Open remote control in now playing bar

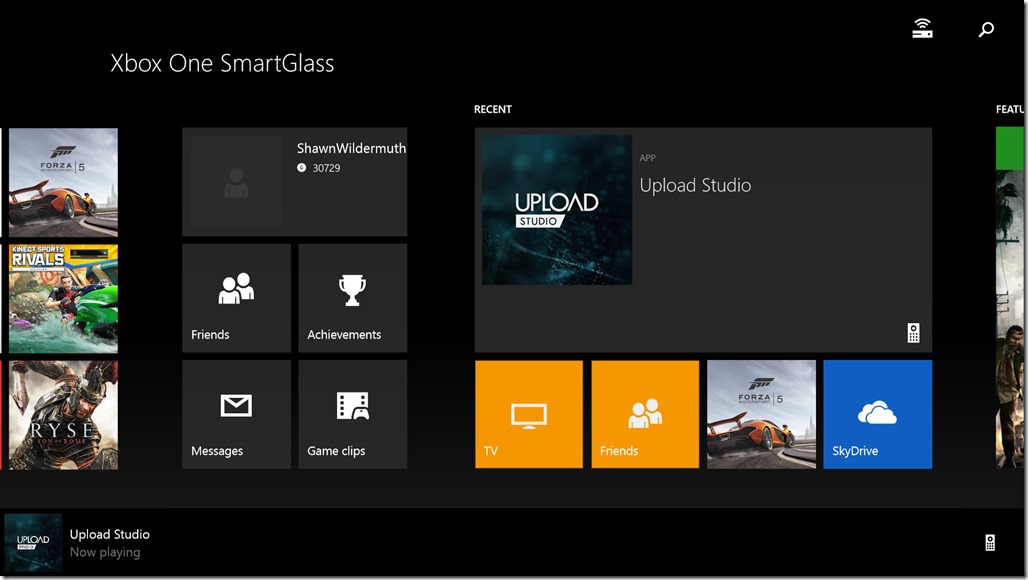coord(990,543)
